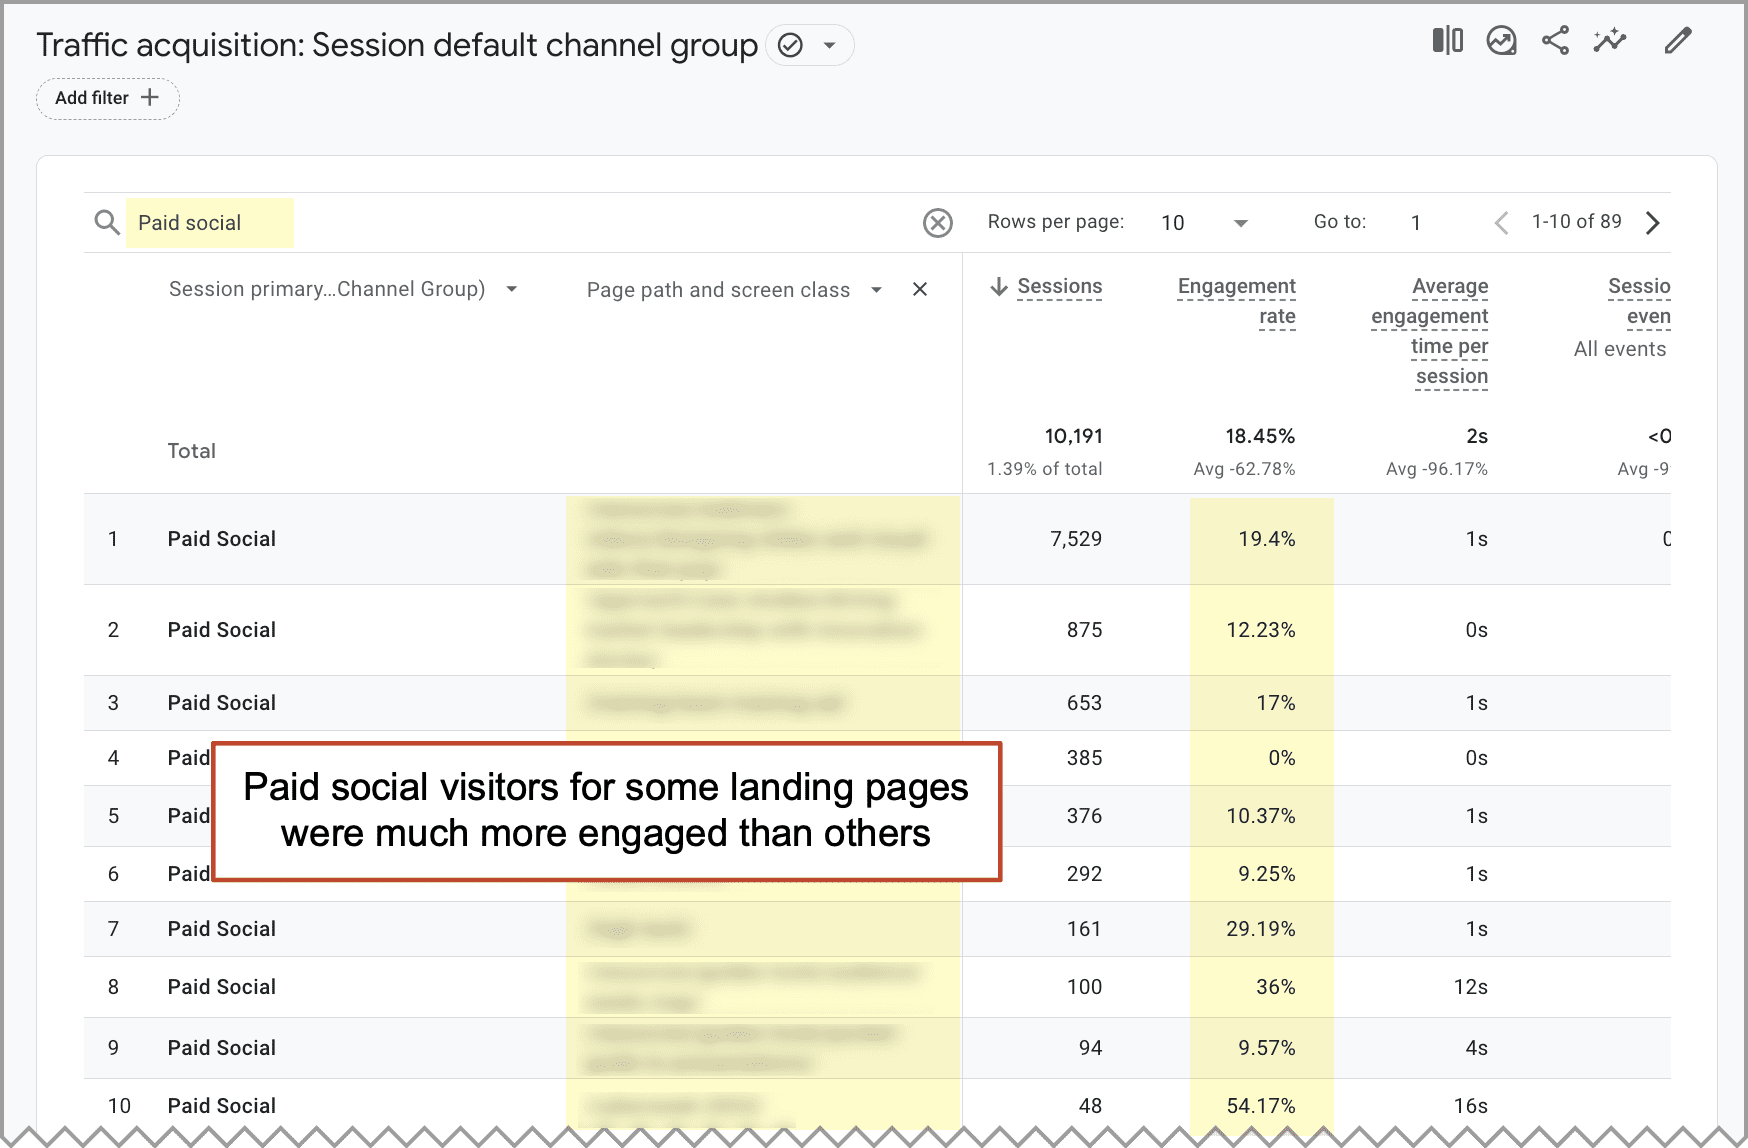Click the 385 sessions cell
This screenshot has height=1148, width=1748.
[x=1084, y=758]
